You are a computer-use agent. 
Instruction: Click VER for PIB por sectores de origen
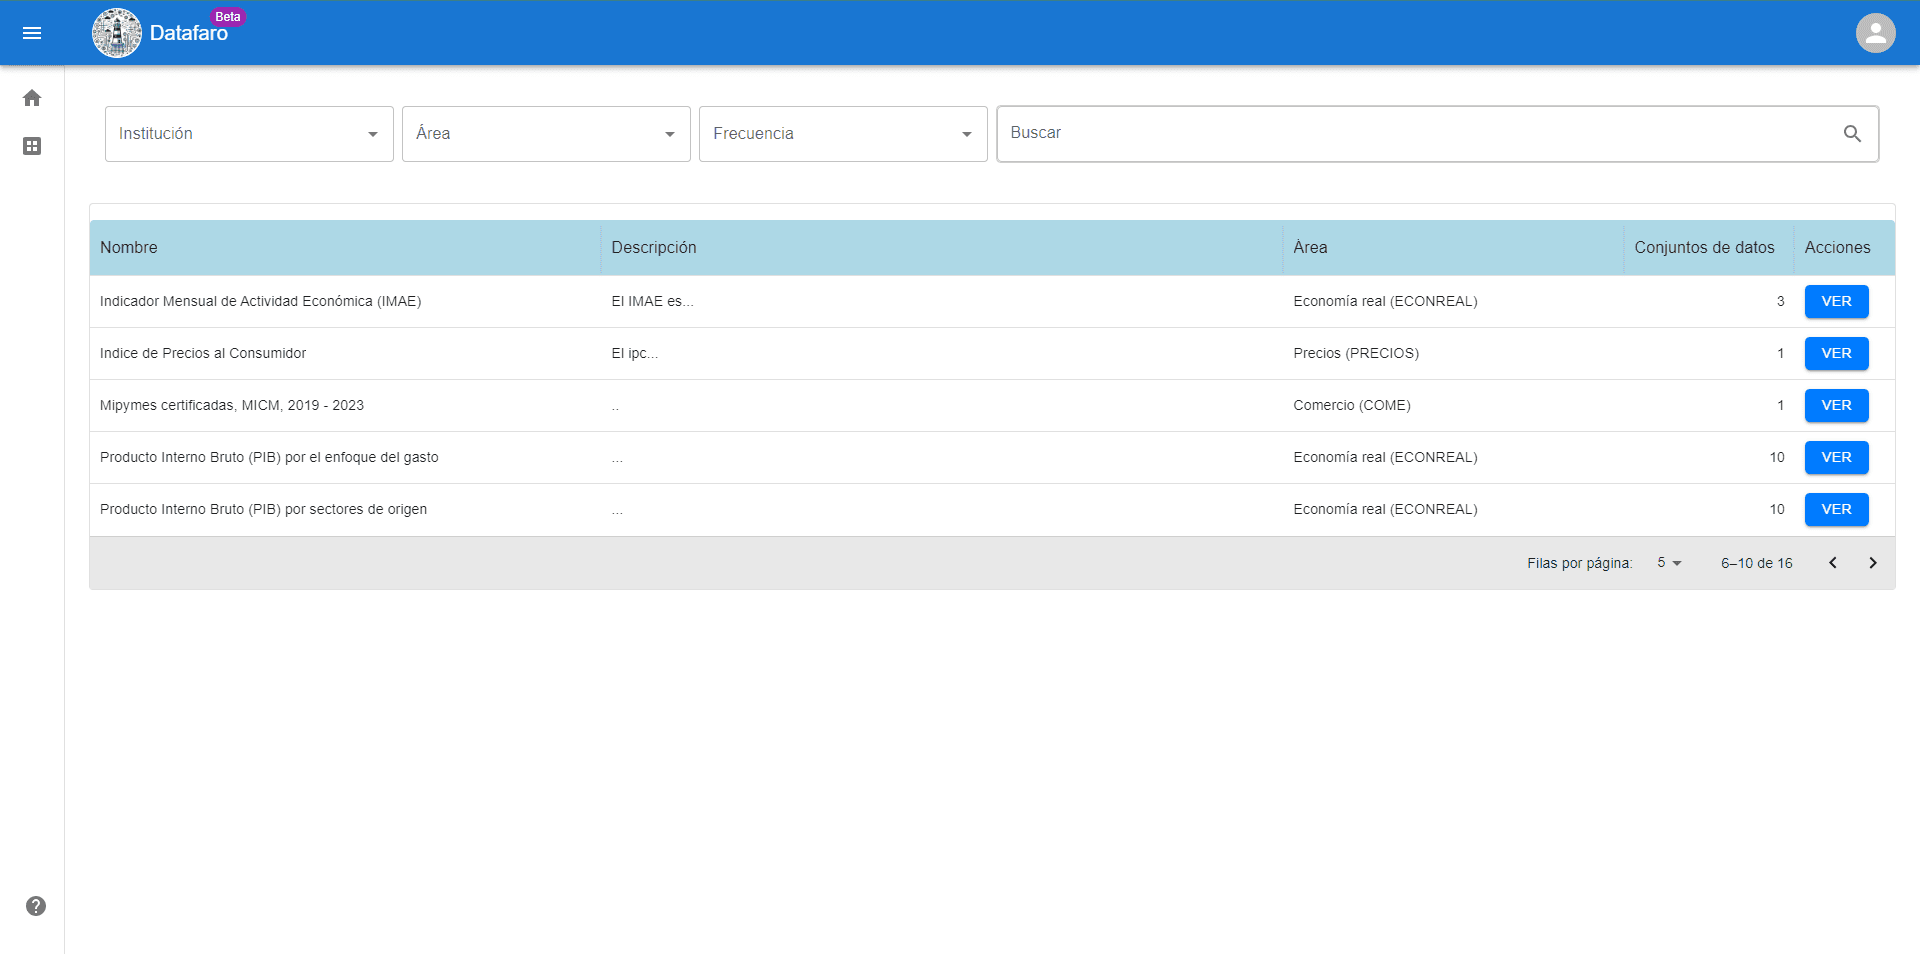pyautogui.click(x=1836, y=510)
